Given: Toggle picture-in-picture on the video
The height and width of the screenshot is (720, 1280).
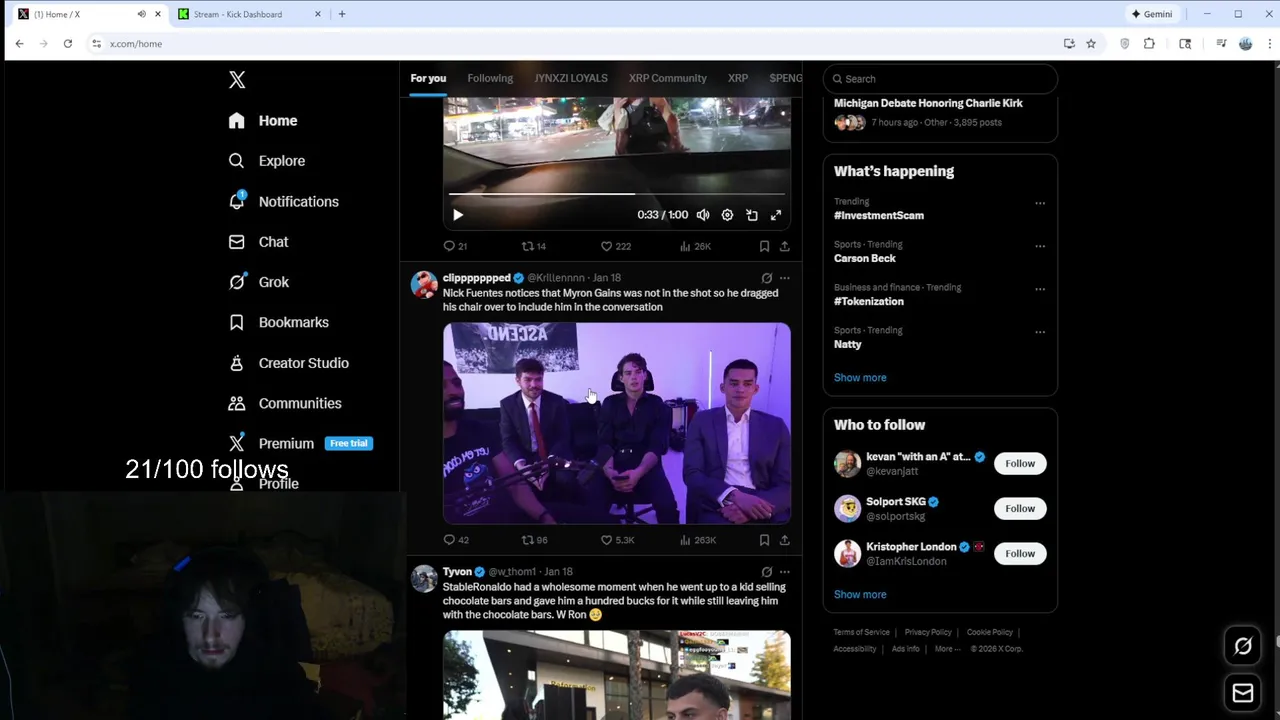Looking at the screenshot, I should click(x=751, y=215).
